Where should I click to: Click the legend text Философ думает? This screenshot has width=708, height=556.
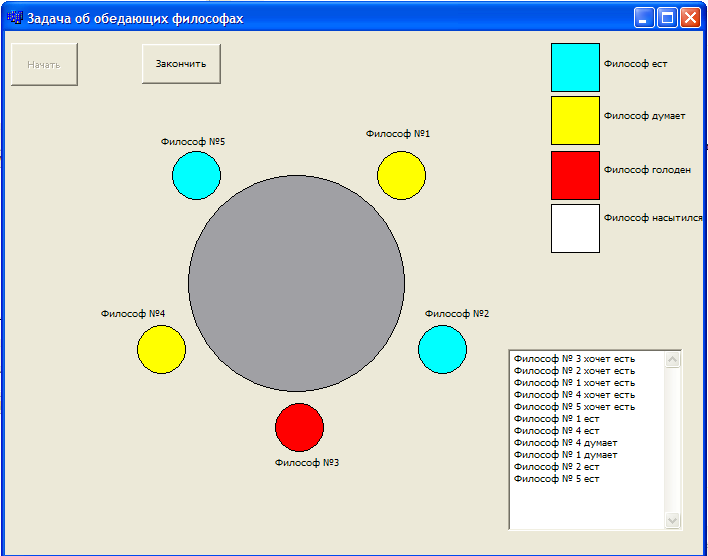pyautogui.click(x=644, y=116)
